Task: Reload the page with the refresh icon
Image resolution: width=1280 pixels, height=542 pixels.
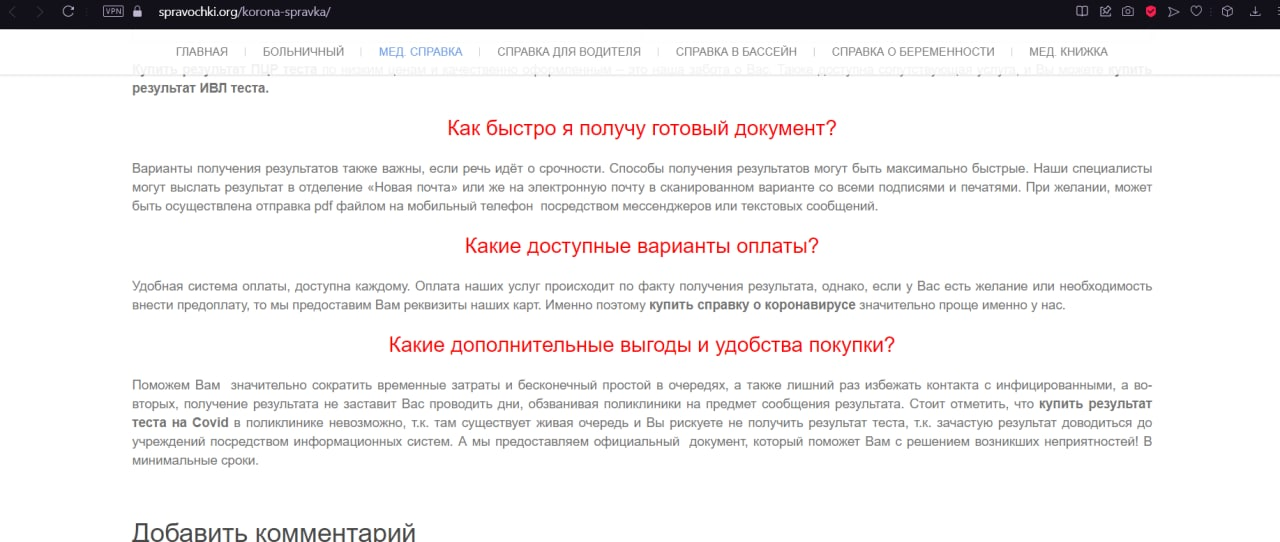Action: click(x=68, y=12)
